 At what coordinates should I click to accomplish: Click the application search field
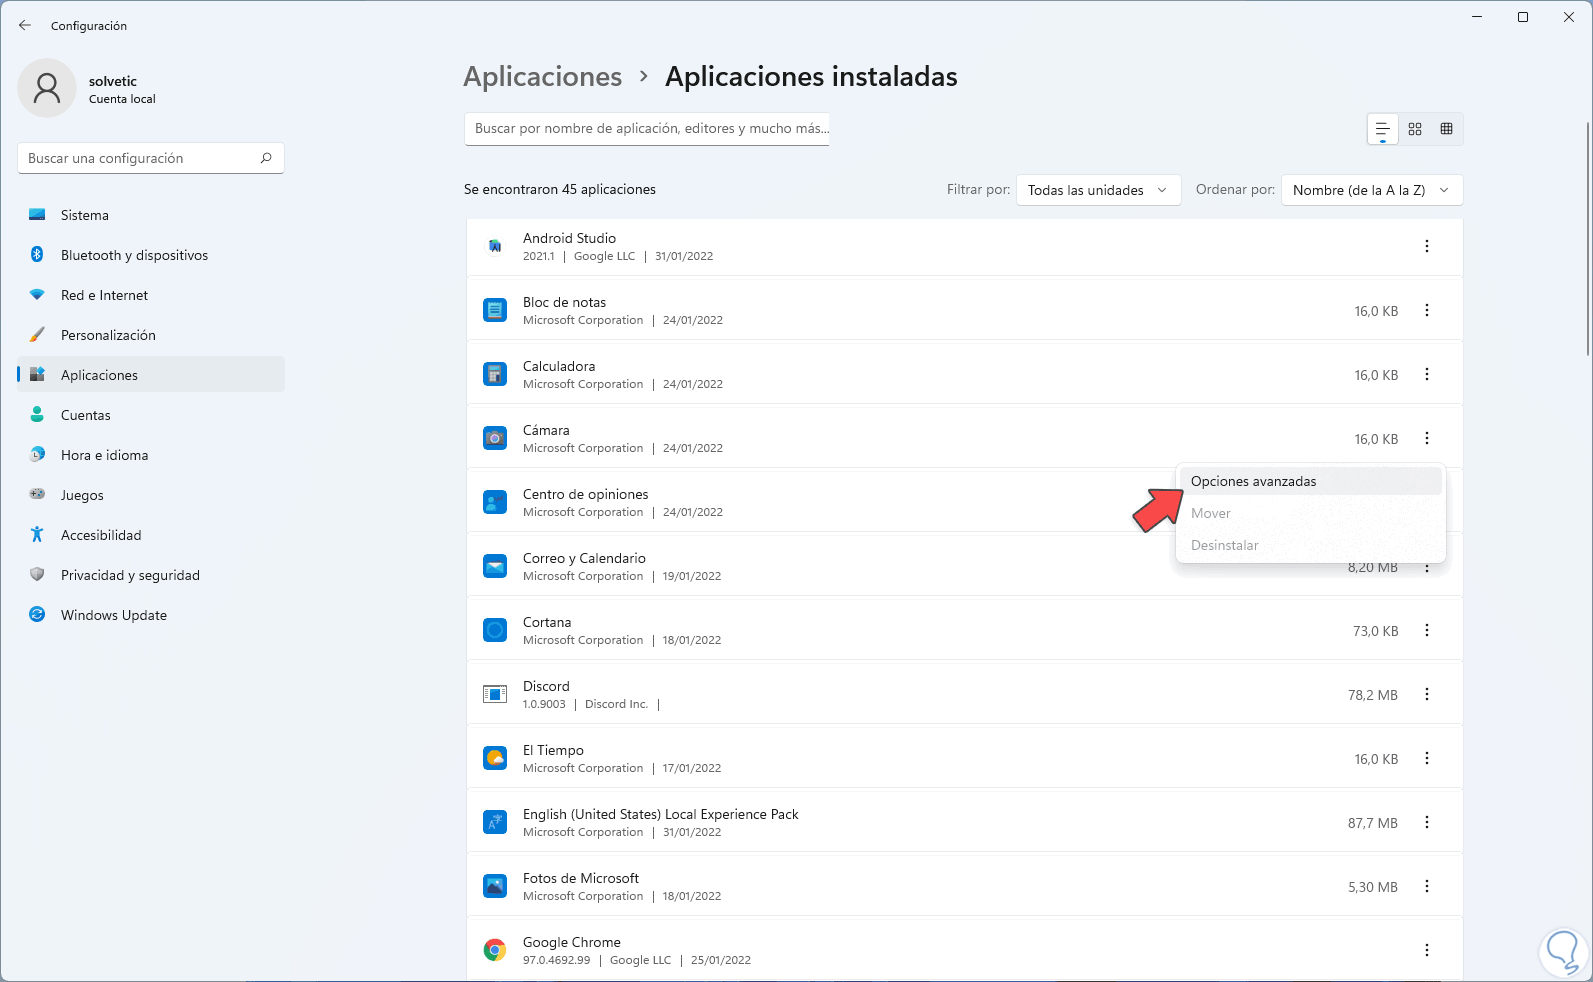tap(647, 129)
